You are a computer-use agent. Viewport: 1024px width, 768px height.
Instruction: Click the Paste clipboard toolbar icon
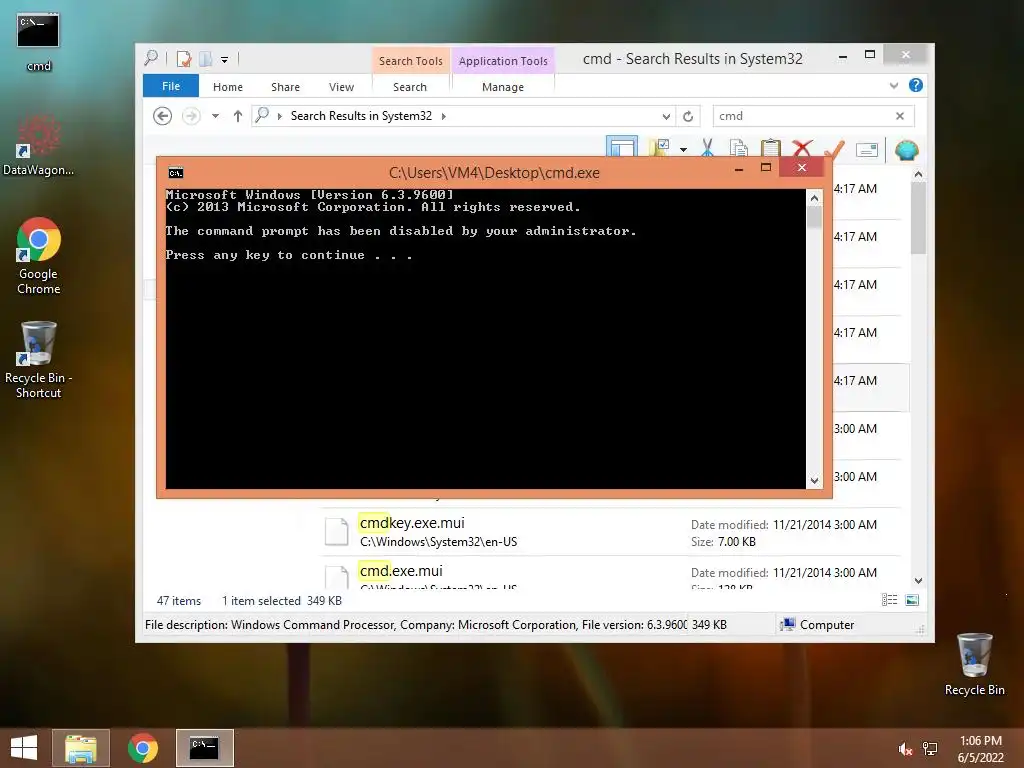[771, 148]
